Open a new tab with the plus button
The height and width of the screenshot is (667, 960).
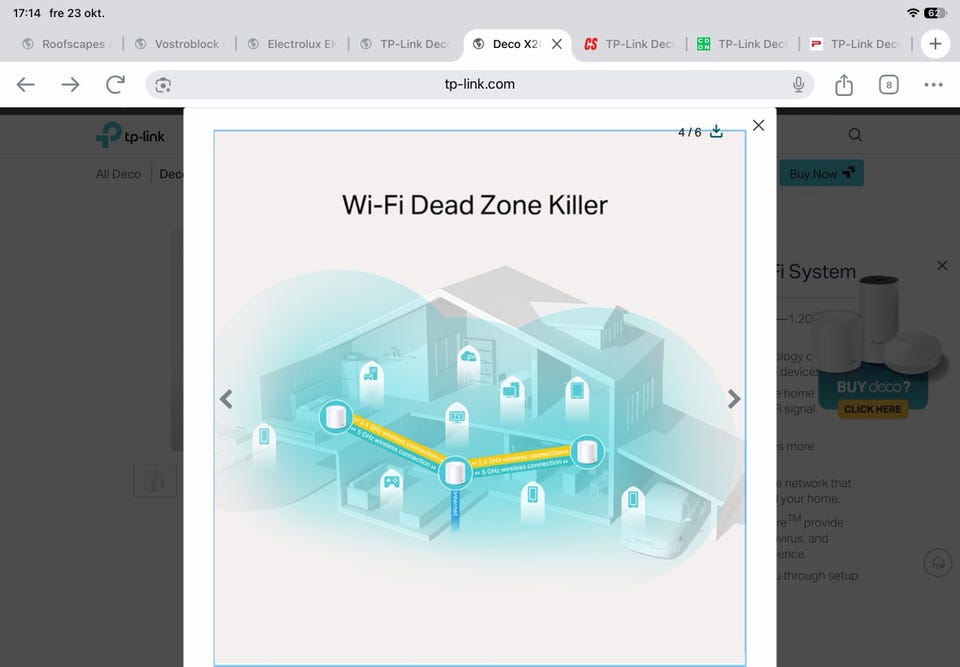[x=935, y=44]
